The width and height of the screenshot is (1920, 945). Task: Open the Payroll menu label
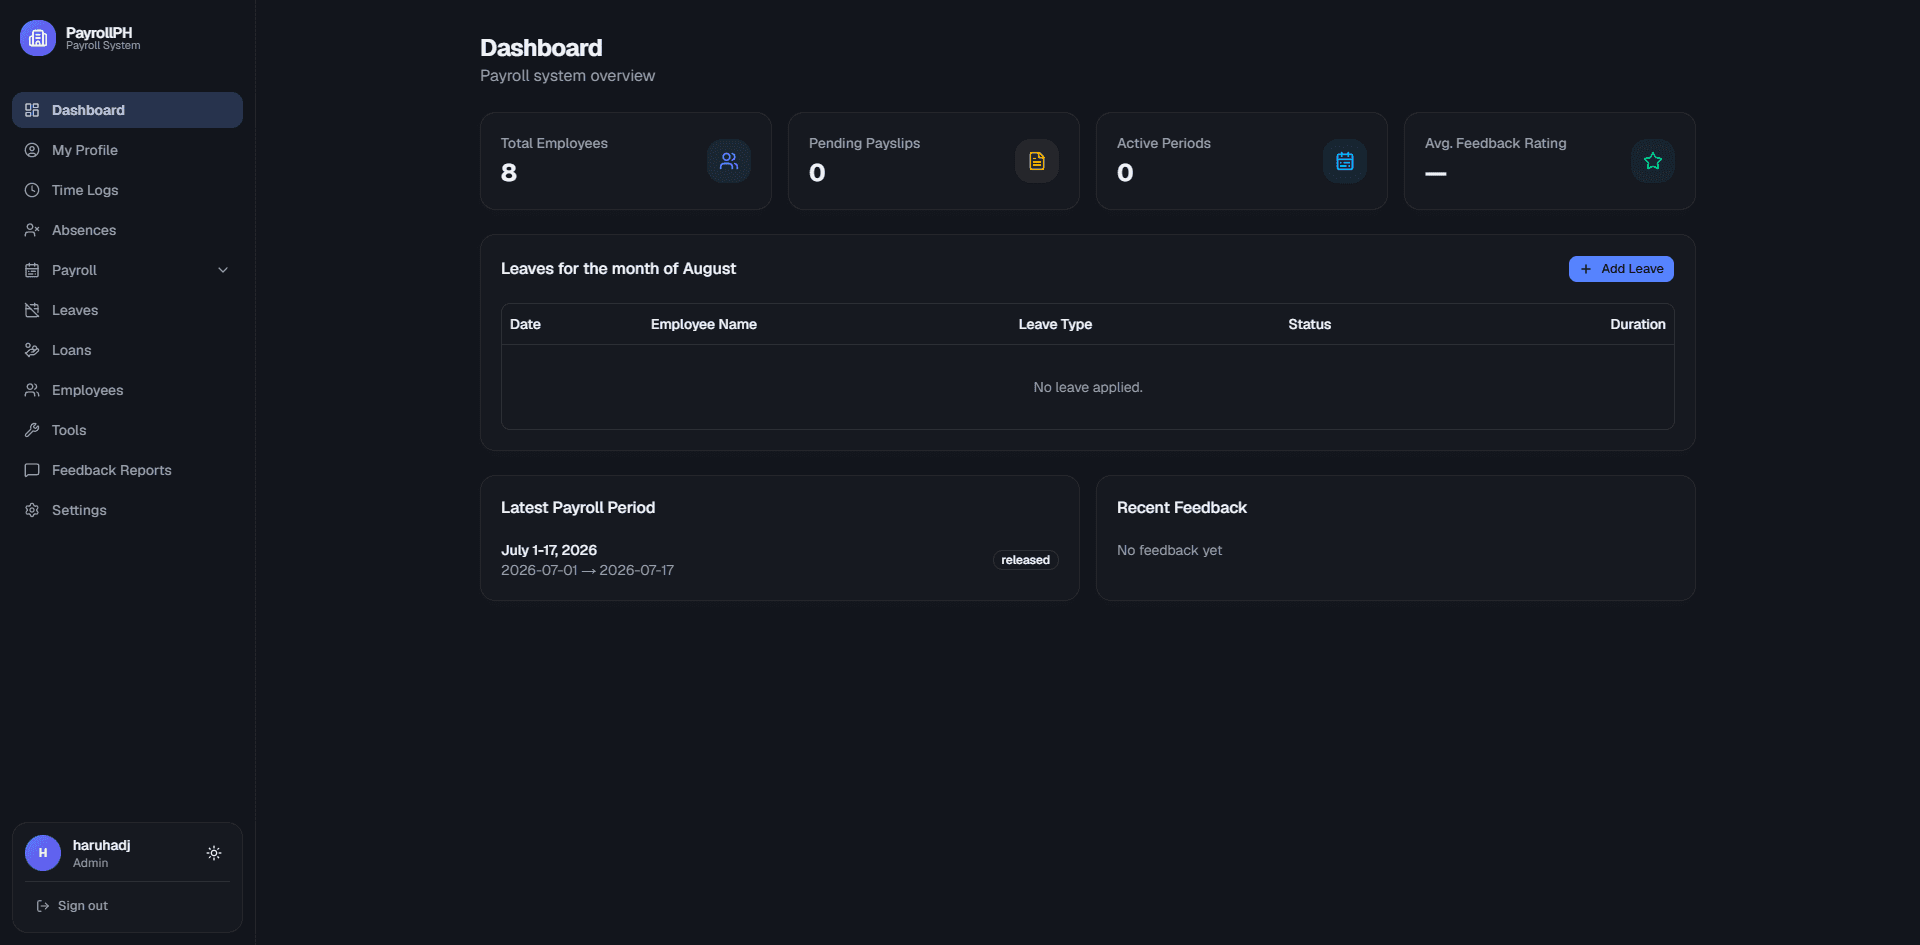(x=74, y=270)
